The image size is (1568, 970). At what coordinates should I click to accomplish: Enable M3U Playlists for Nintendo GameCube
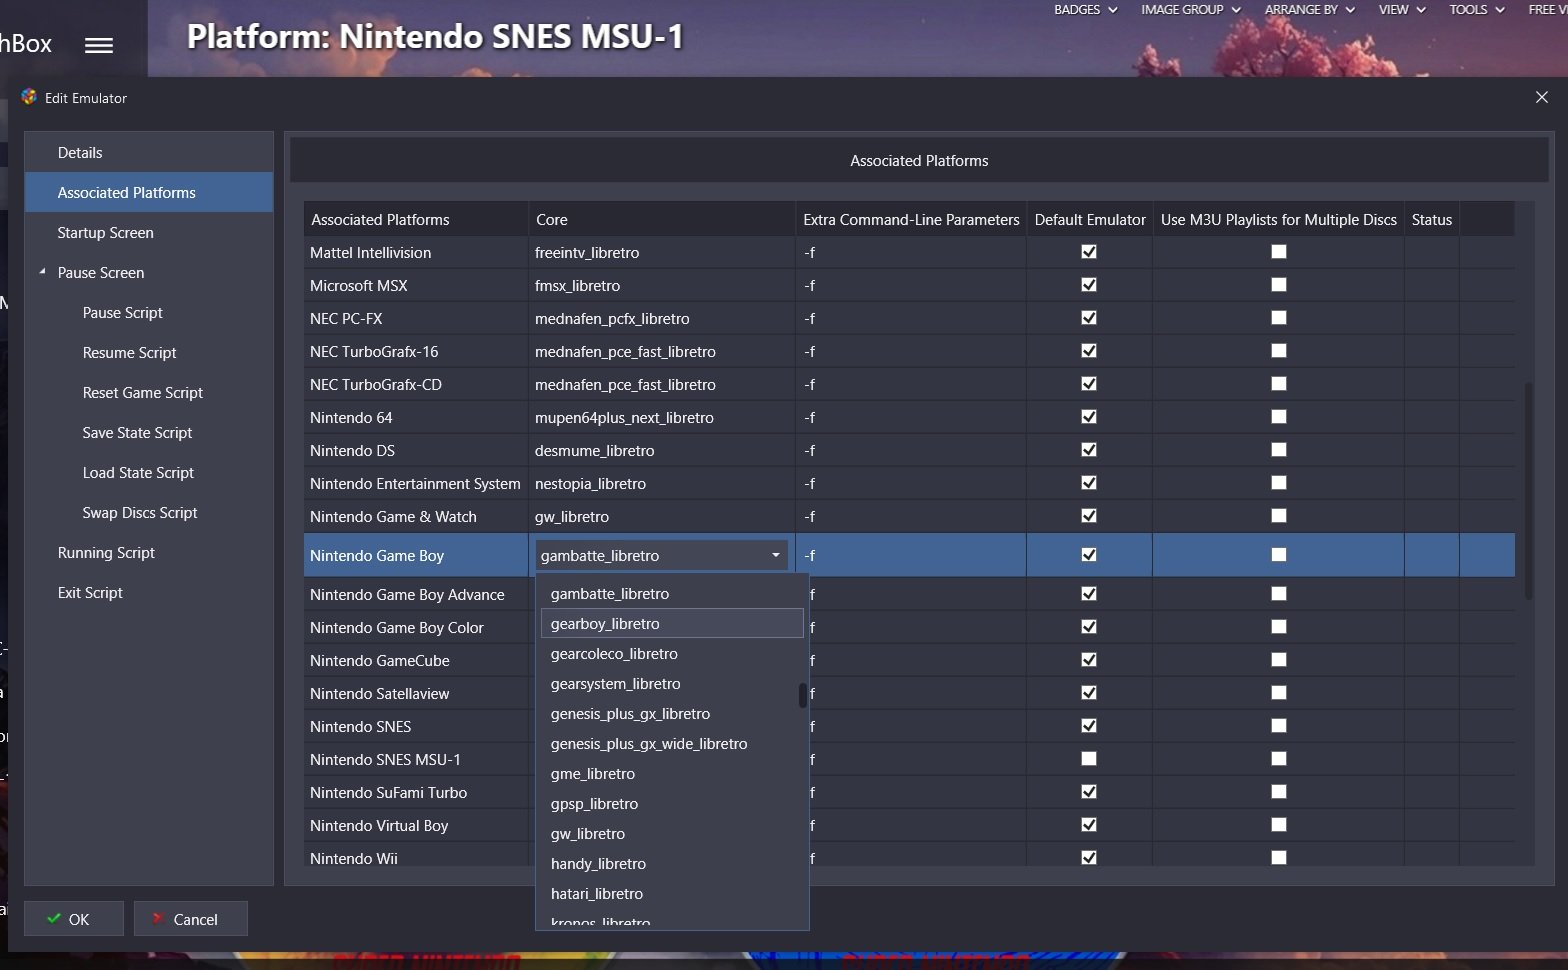1279,660
